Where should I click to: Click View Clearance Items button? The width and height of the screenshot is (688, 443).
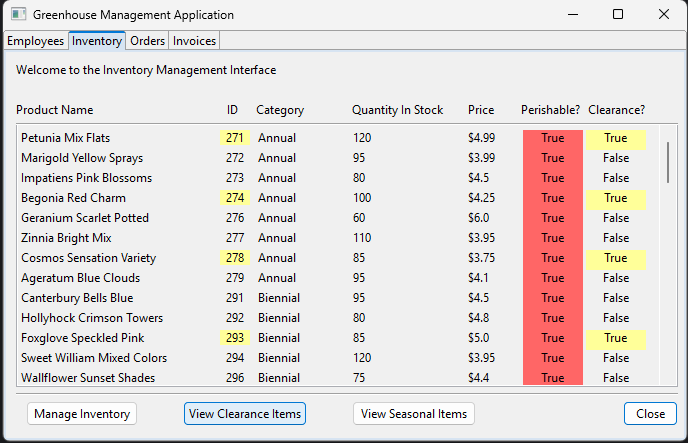coord(244,413)
